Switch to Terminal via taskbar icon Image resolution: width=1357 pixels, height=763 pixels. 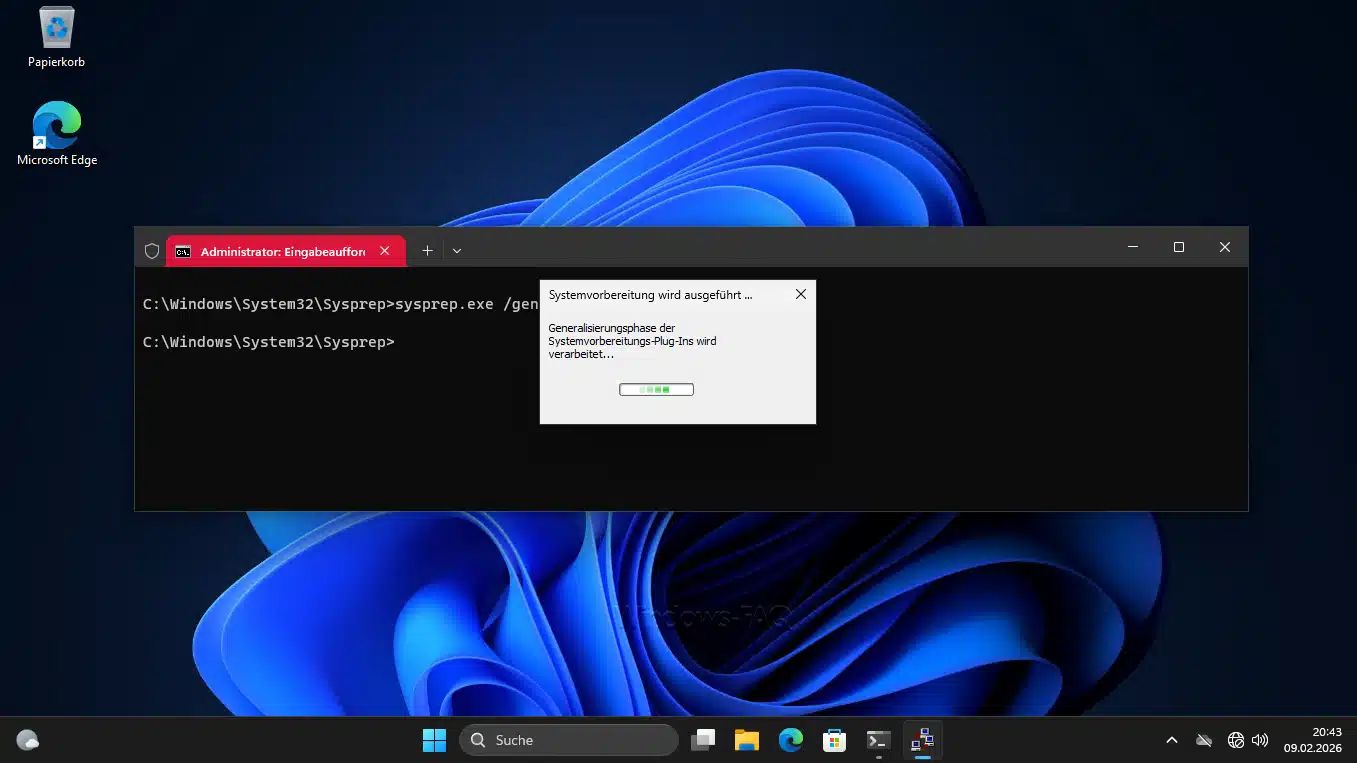[878, 740]
